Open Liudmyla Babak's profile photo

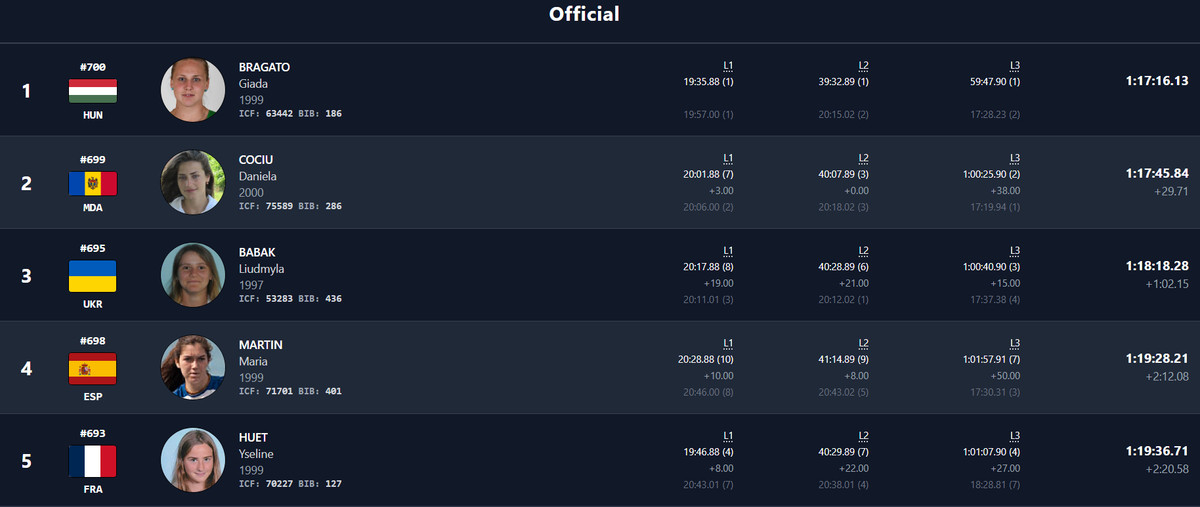(193, 275)
